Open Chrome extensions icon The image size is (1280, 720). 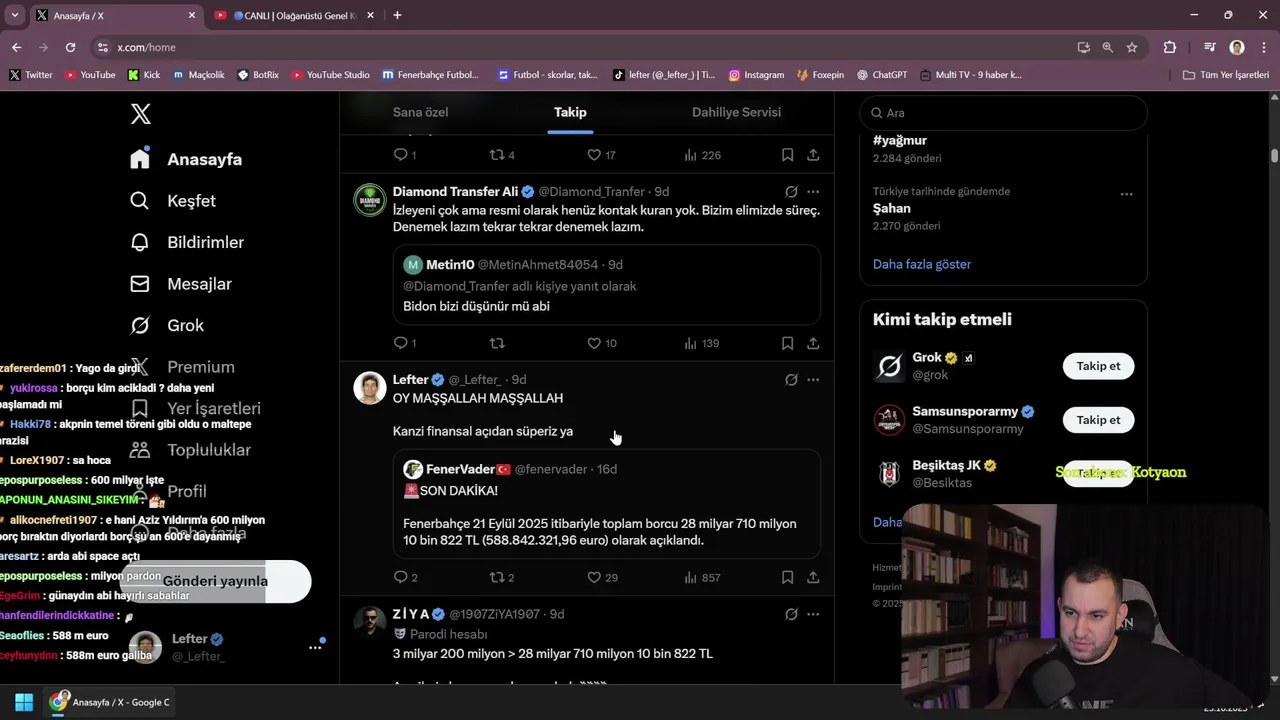[1169, 47]
